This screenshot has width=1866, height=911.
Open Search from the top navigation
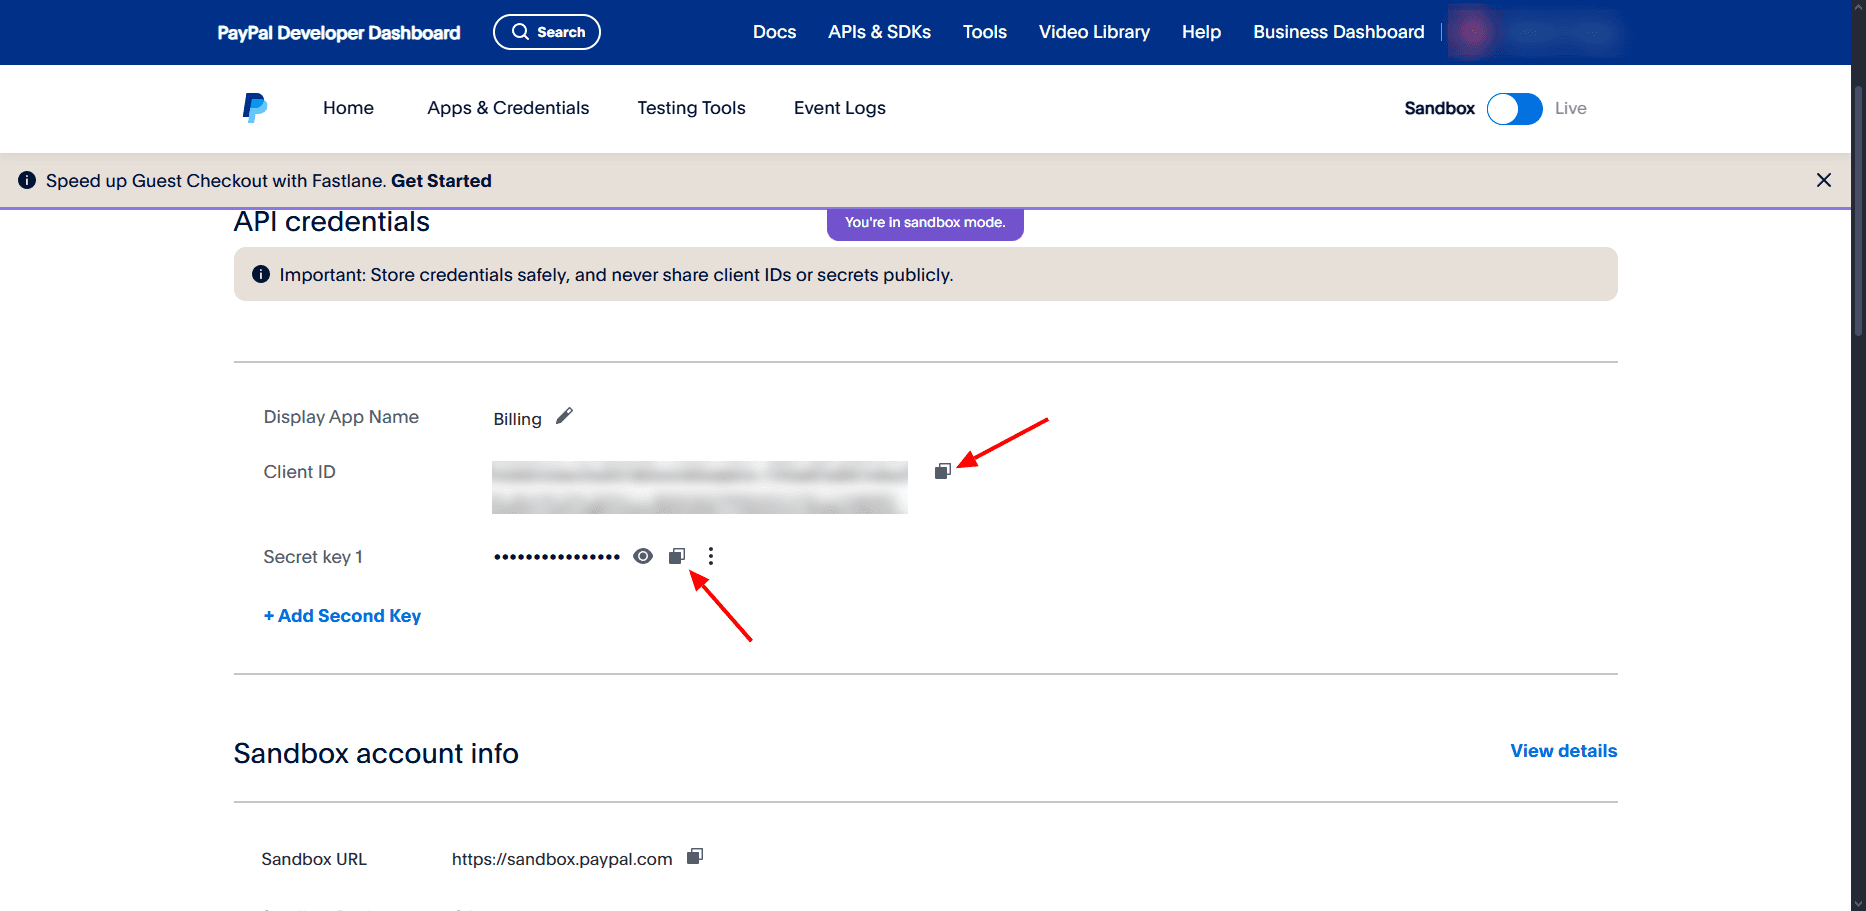[x=546, y=31]
